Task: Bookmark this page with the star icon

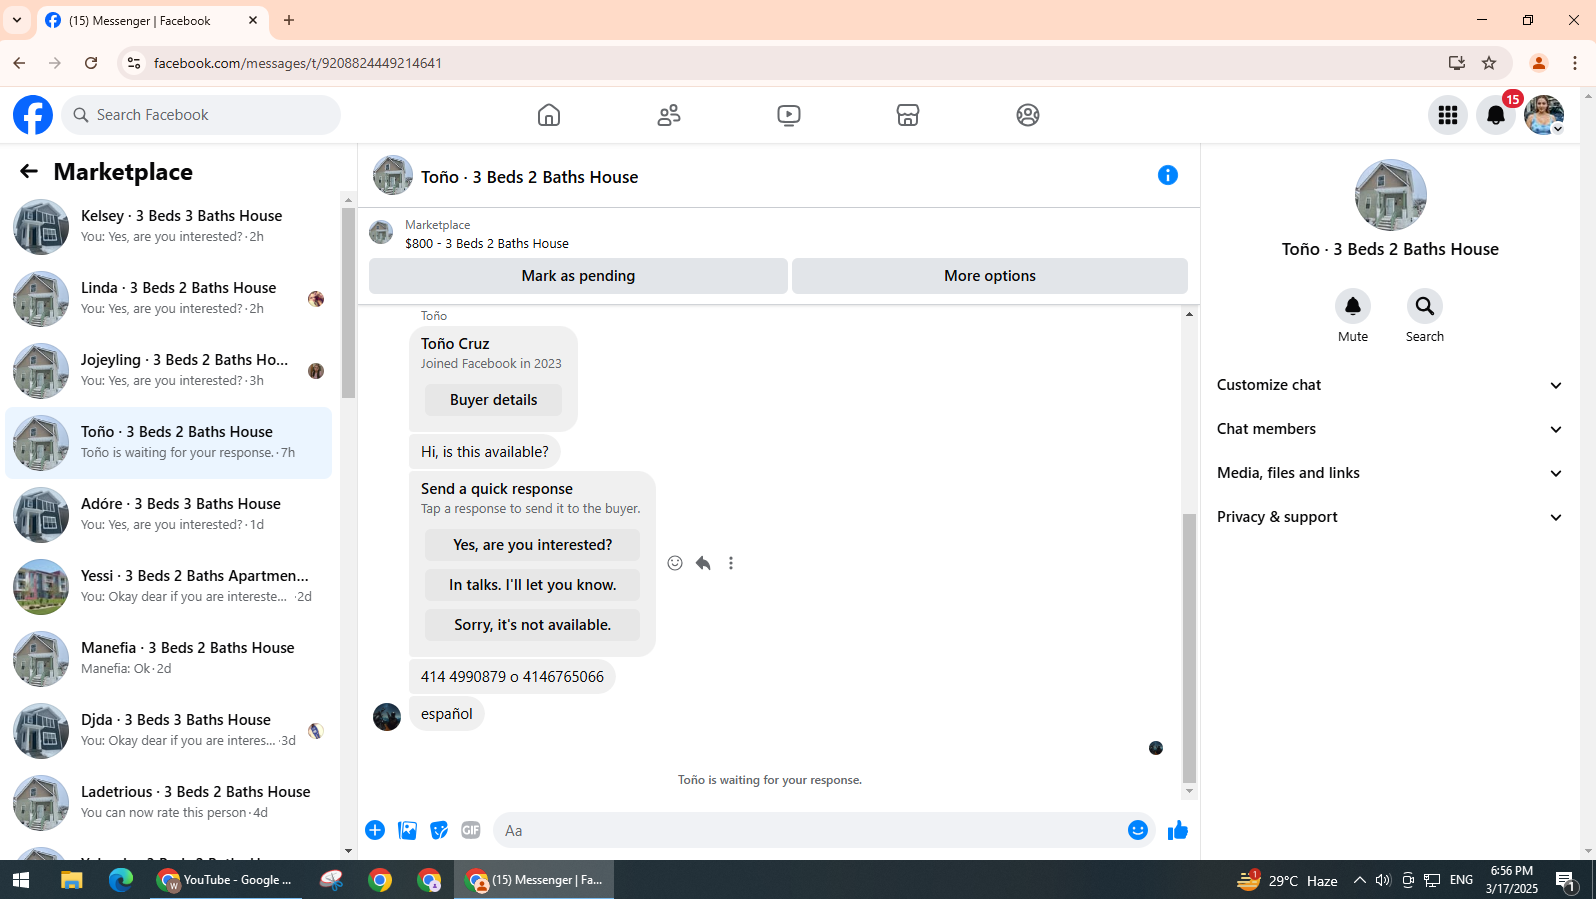Action: click(x=1489, y=63)
